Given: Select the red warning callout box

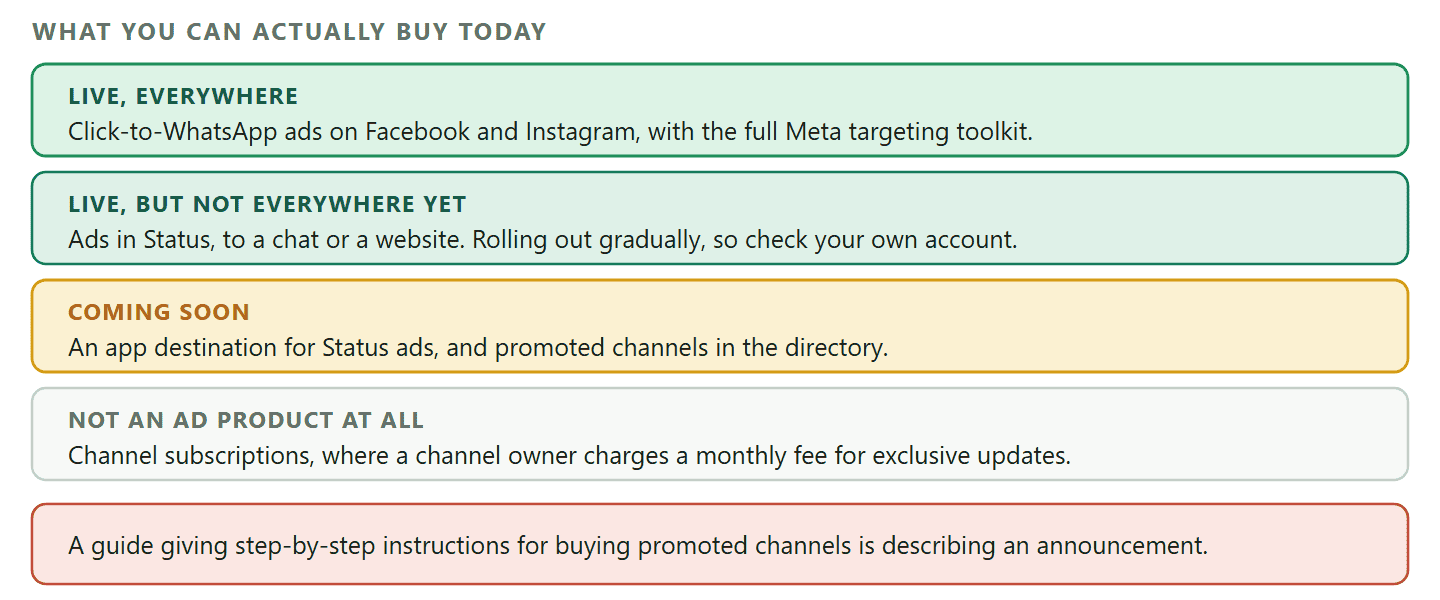Looking at the screenshot, I should pyautogui.click(x=720, y=544).
